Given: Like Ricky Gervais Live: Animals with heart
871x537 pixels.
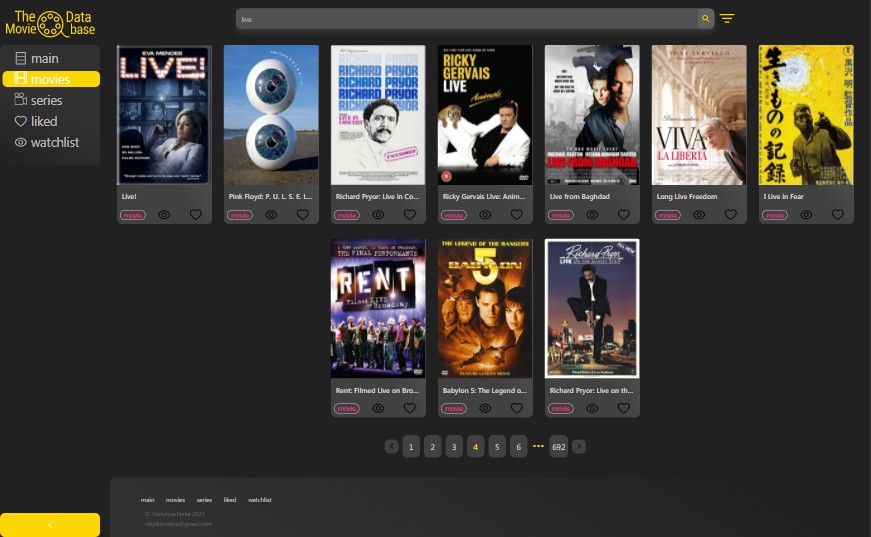Looking at the screenshot, I should point(517,214).
